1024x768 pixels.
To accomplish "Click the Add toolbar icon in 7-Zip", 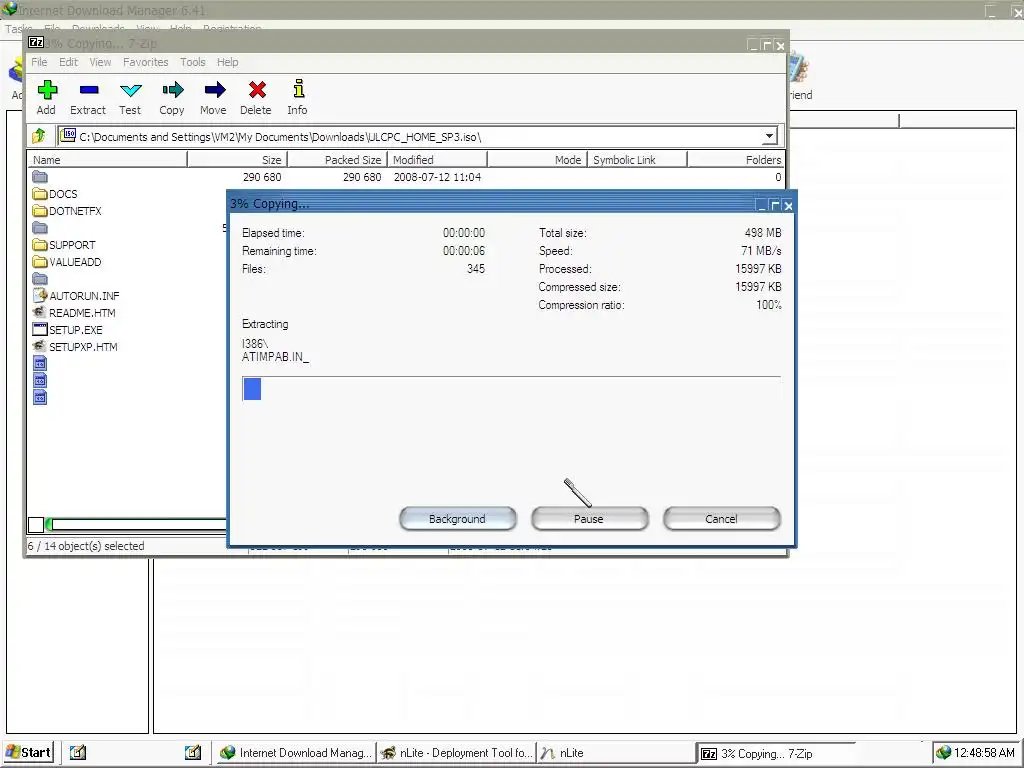I will pos(47,90).
